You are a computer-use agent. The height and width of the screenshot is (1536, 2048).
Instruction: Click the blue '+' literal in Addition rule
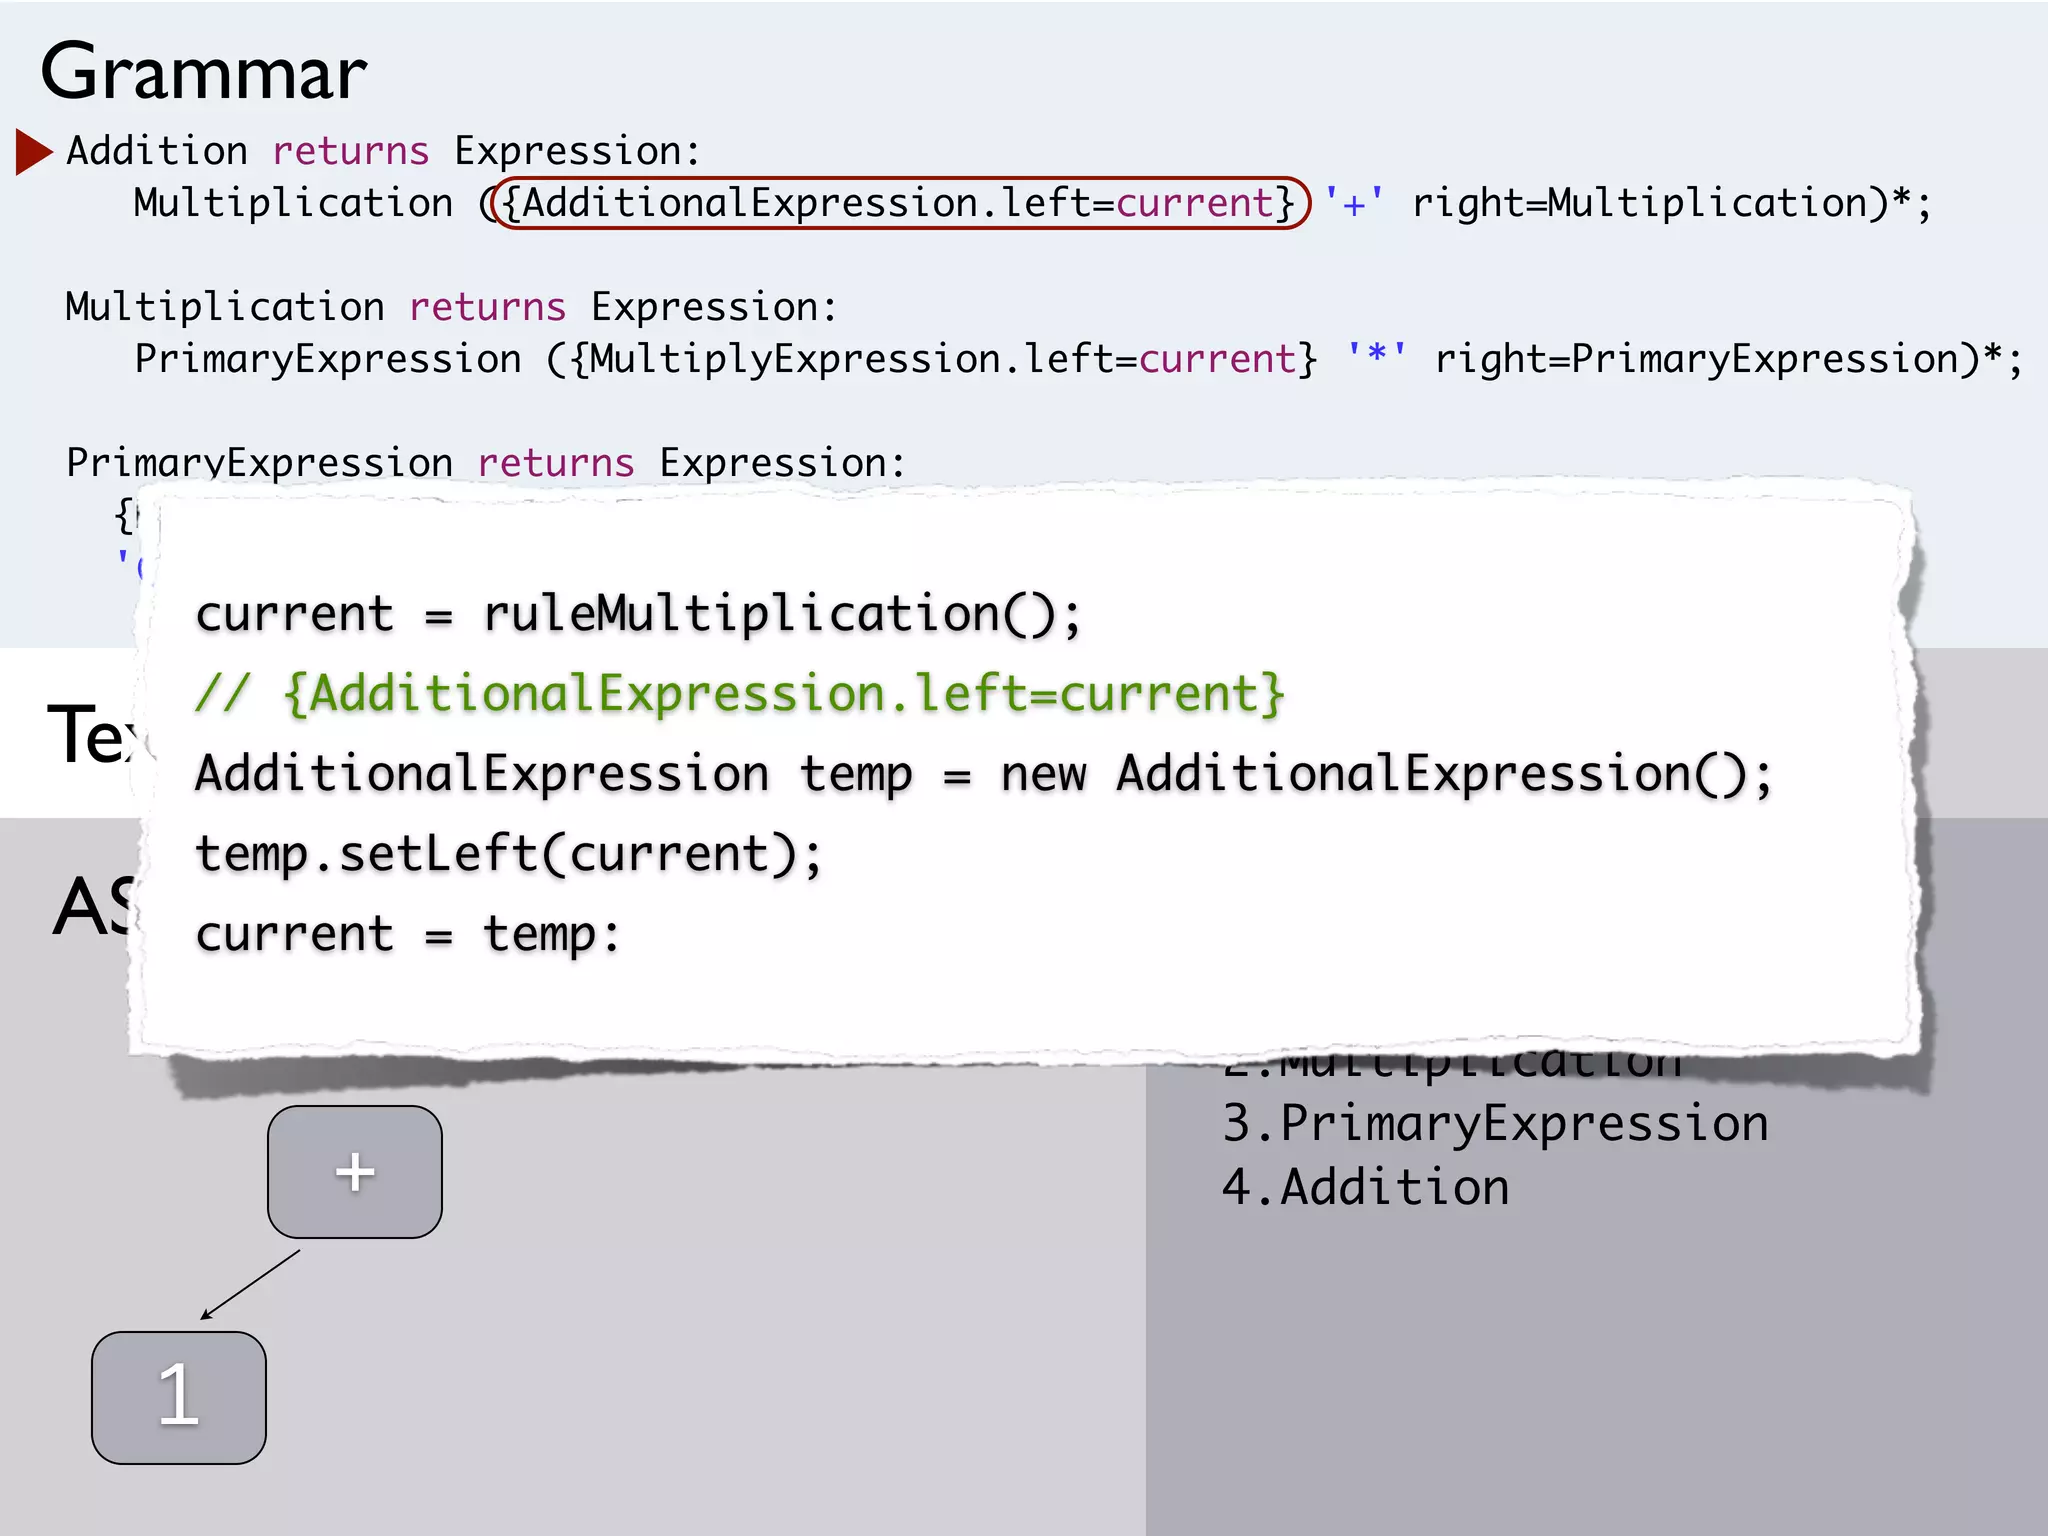click(x=1354, y=203)
